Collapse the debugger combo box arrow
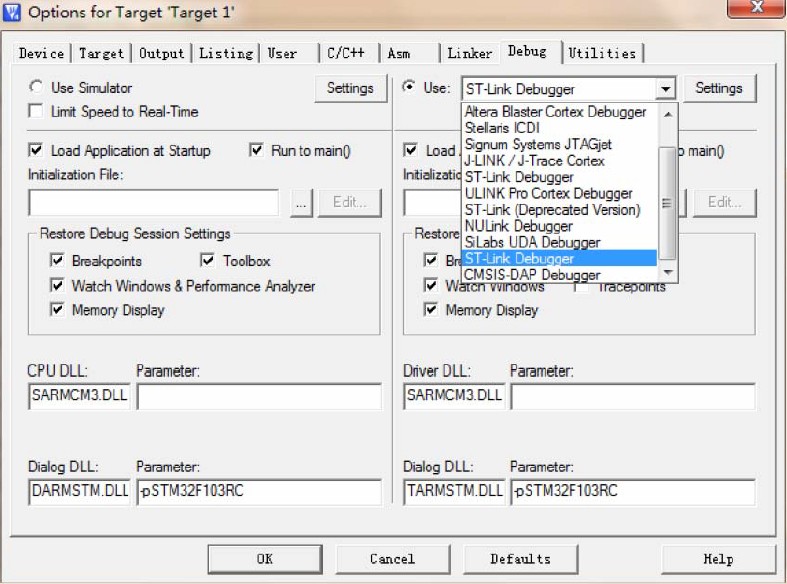787x584 pixels. [666, 89]
